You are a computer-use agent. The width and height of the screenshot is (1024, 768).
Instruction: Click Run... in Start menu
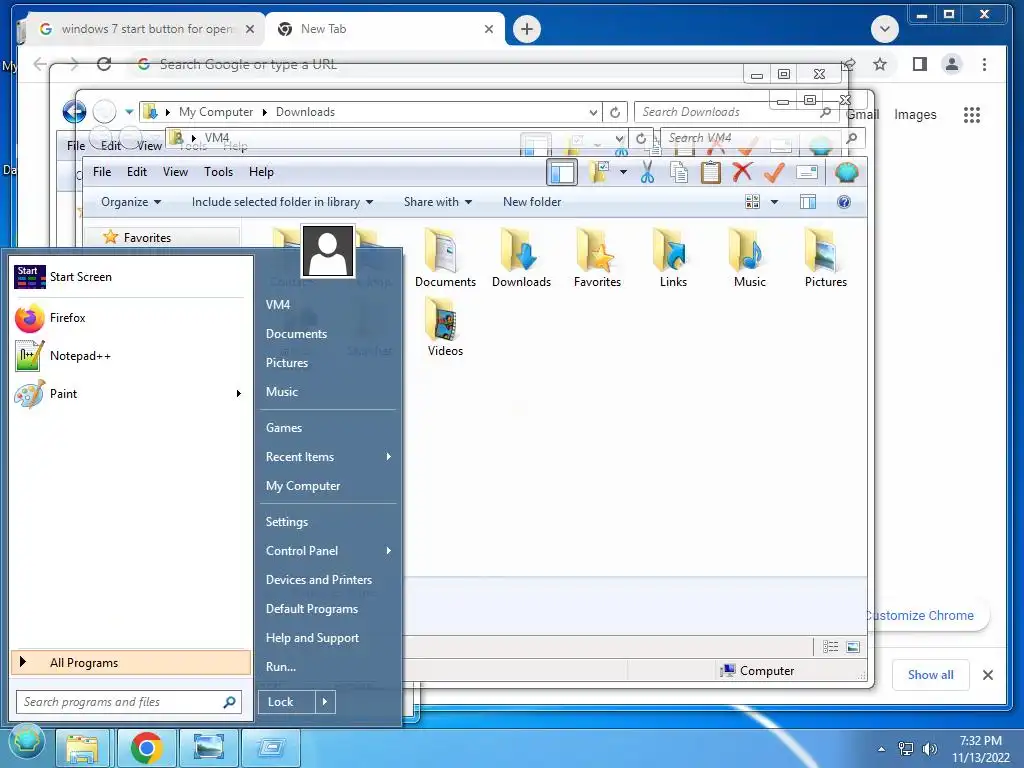pyautogui.click(x=281, y=667)
